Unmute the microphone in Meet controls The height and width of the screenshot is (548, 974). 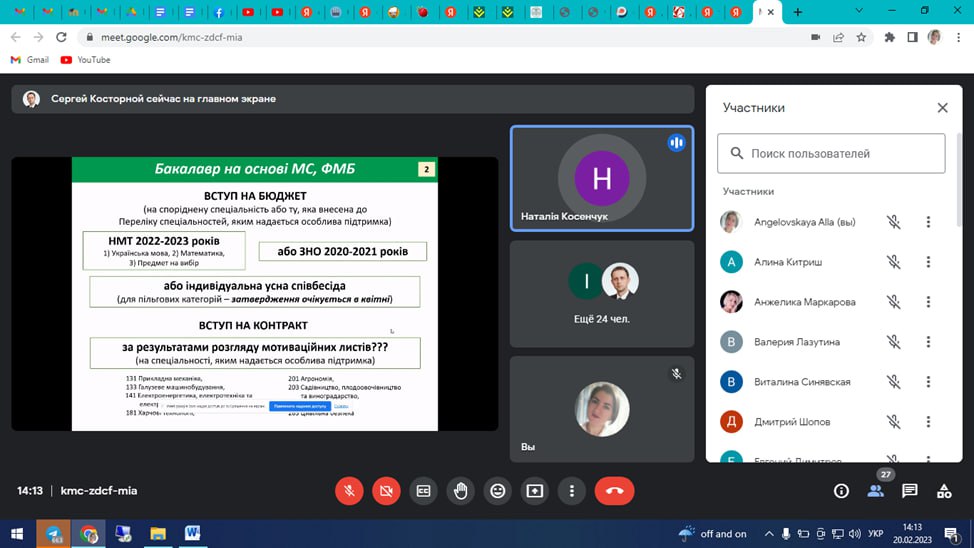click(x=349, y=491)
